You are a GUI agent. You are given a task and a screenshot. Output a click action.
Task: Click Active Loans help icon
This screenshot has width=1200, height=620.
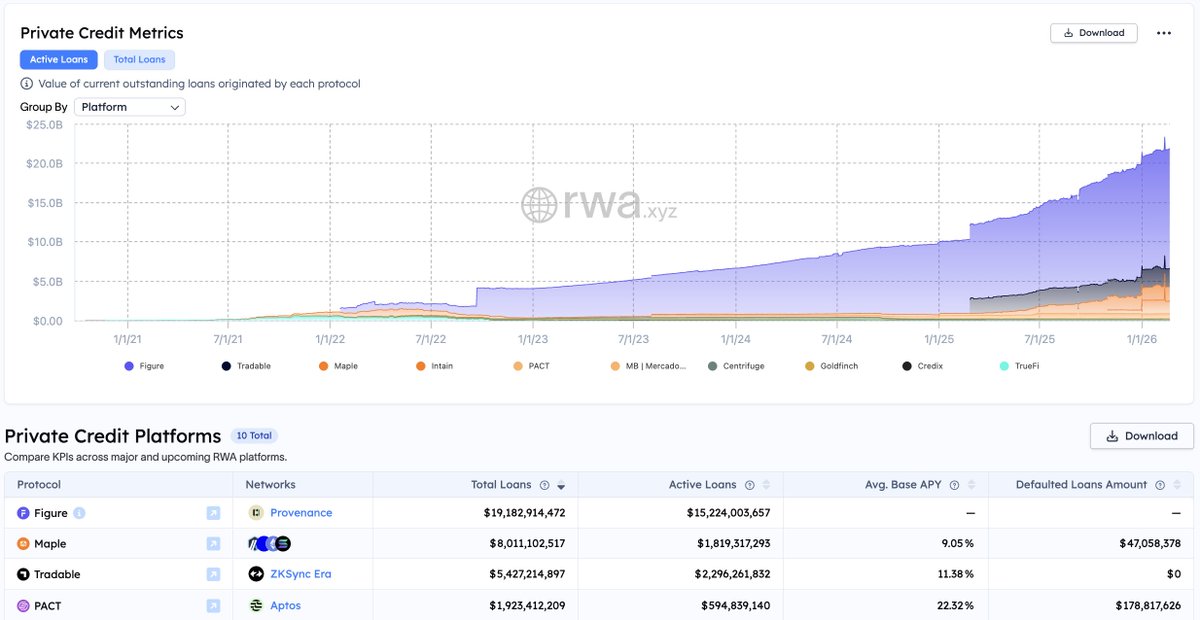749,485
